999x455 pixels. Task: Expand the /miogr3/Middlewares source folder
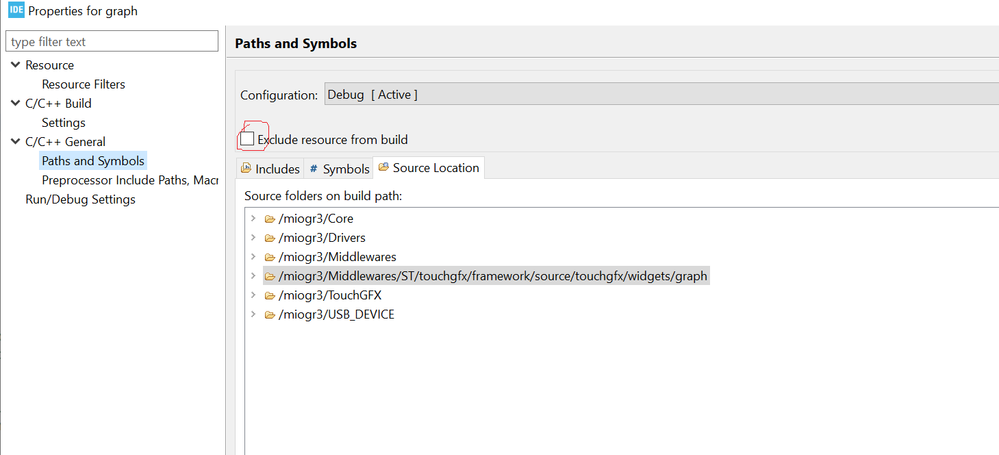(253, 257)
